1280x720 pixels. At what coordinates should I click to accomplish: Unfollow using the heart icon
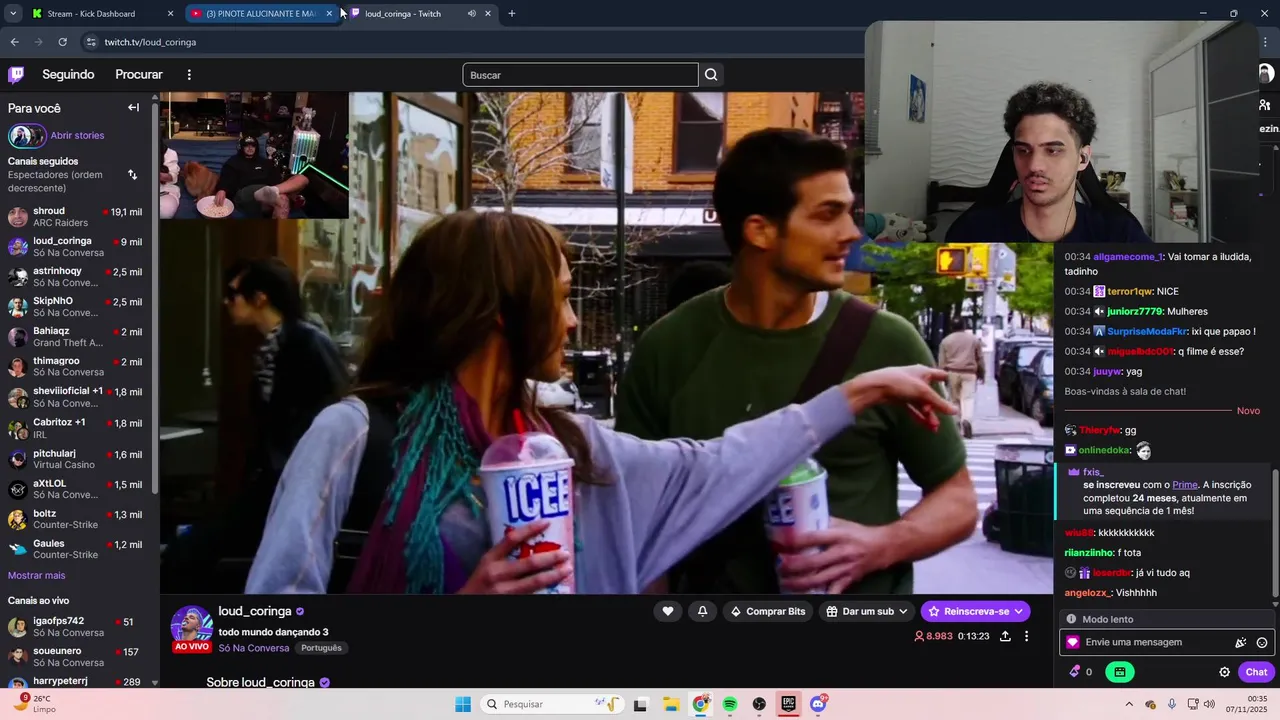pyautogui.click(x=668, y=611)
